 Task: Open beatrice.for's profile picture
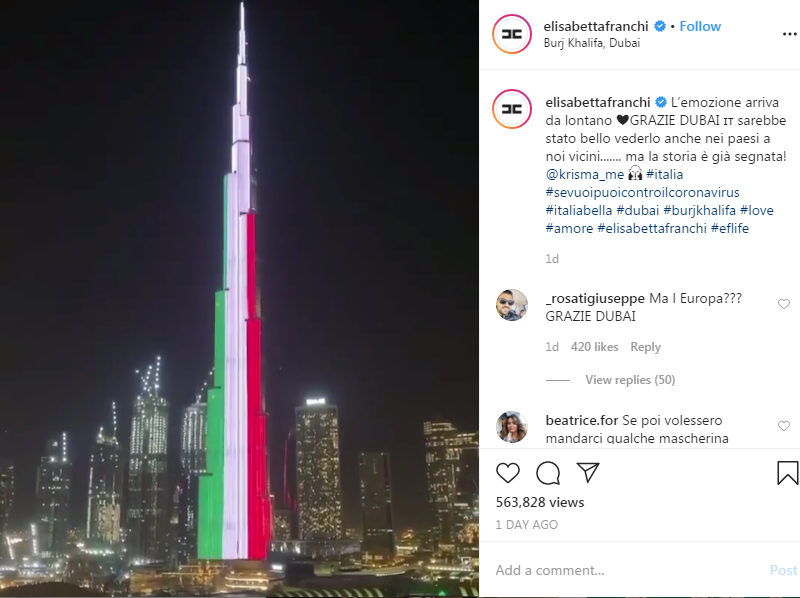click(512, 427)
